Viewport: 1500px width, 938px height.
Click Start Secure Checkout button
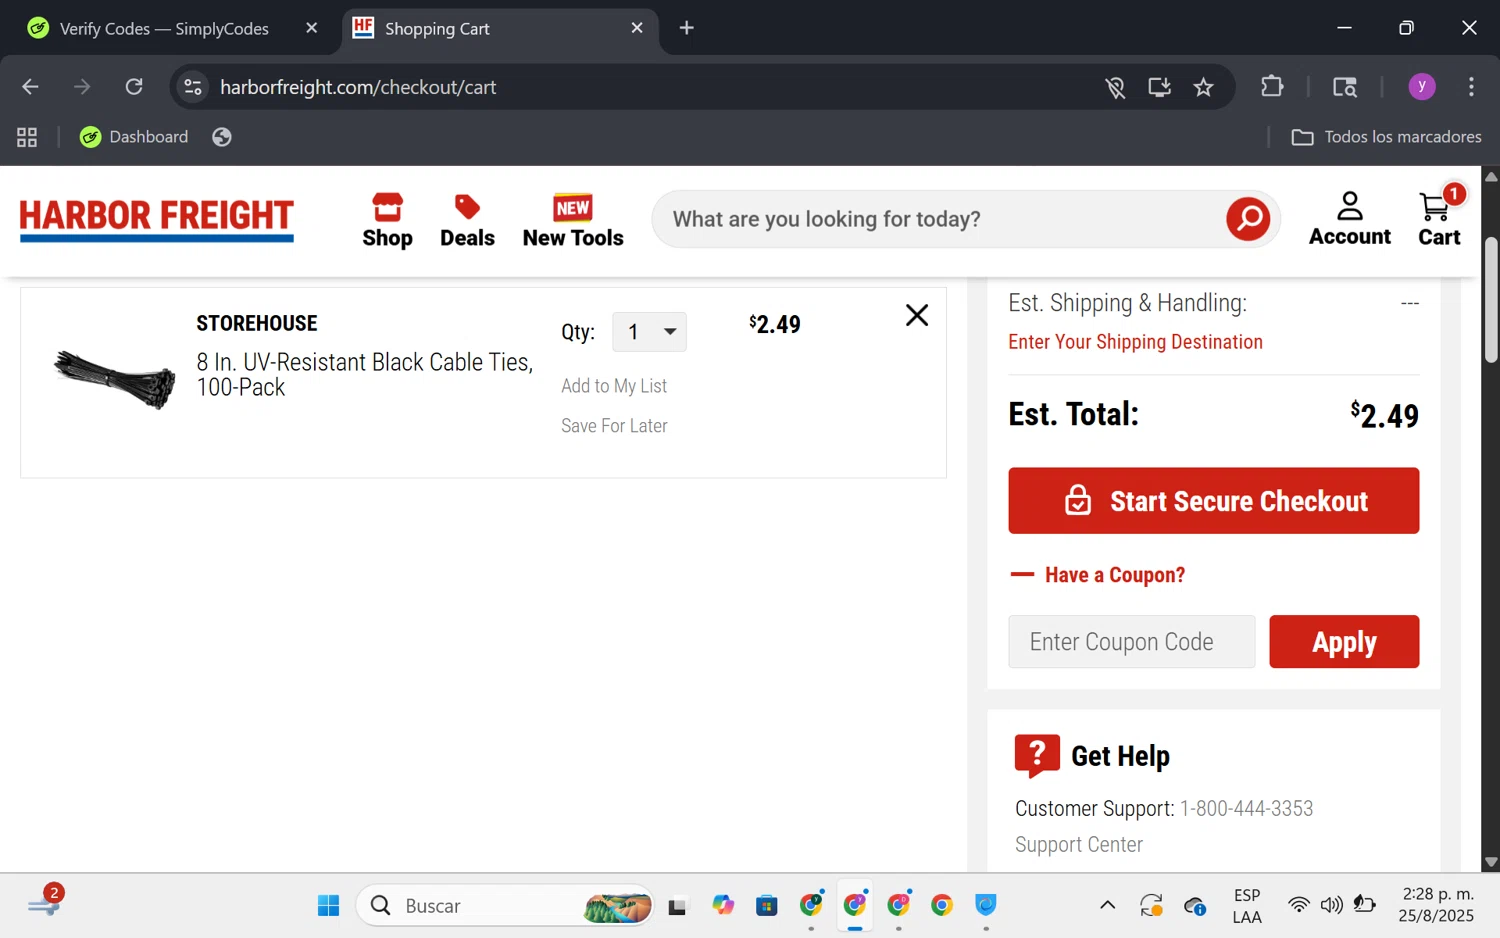point(1214,501)
